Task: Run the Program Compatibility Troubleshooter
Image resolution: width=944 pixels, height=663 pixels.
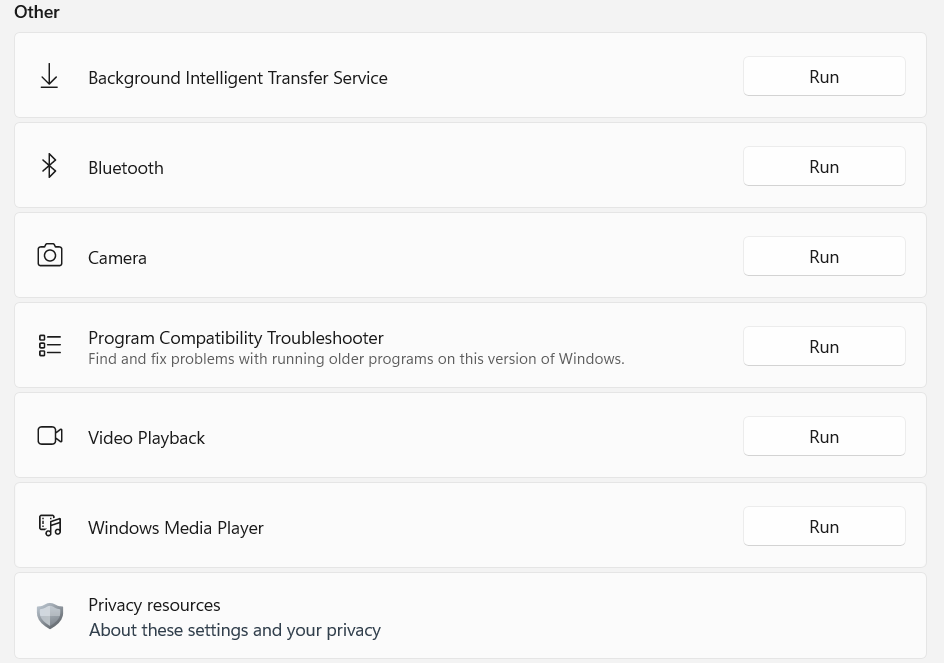Action: pyautogui.click(x=824, y=347)
